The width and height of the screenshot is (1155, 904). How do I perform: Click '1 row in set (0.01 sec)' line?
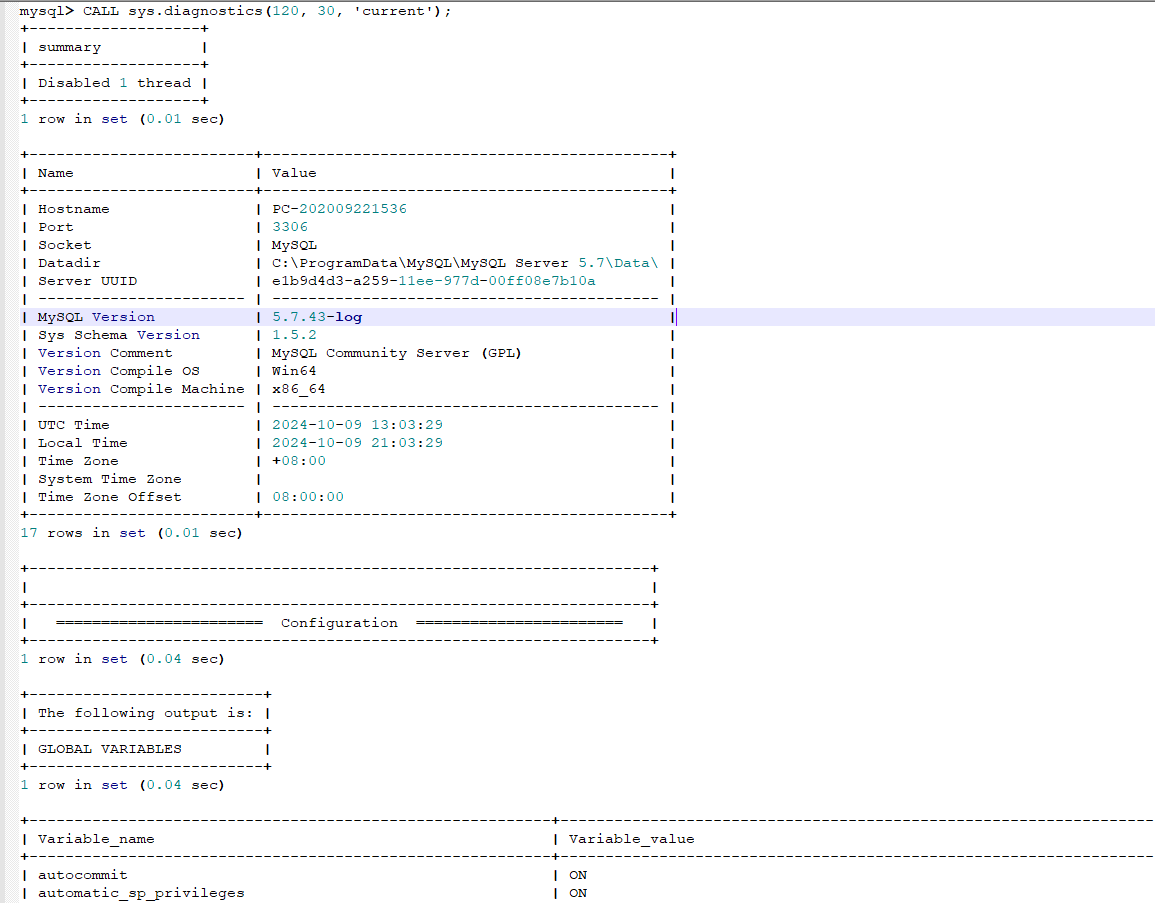click(122, 119)
